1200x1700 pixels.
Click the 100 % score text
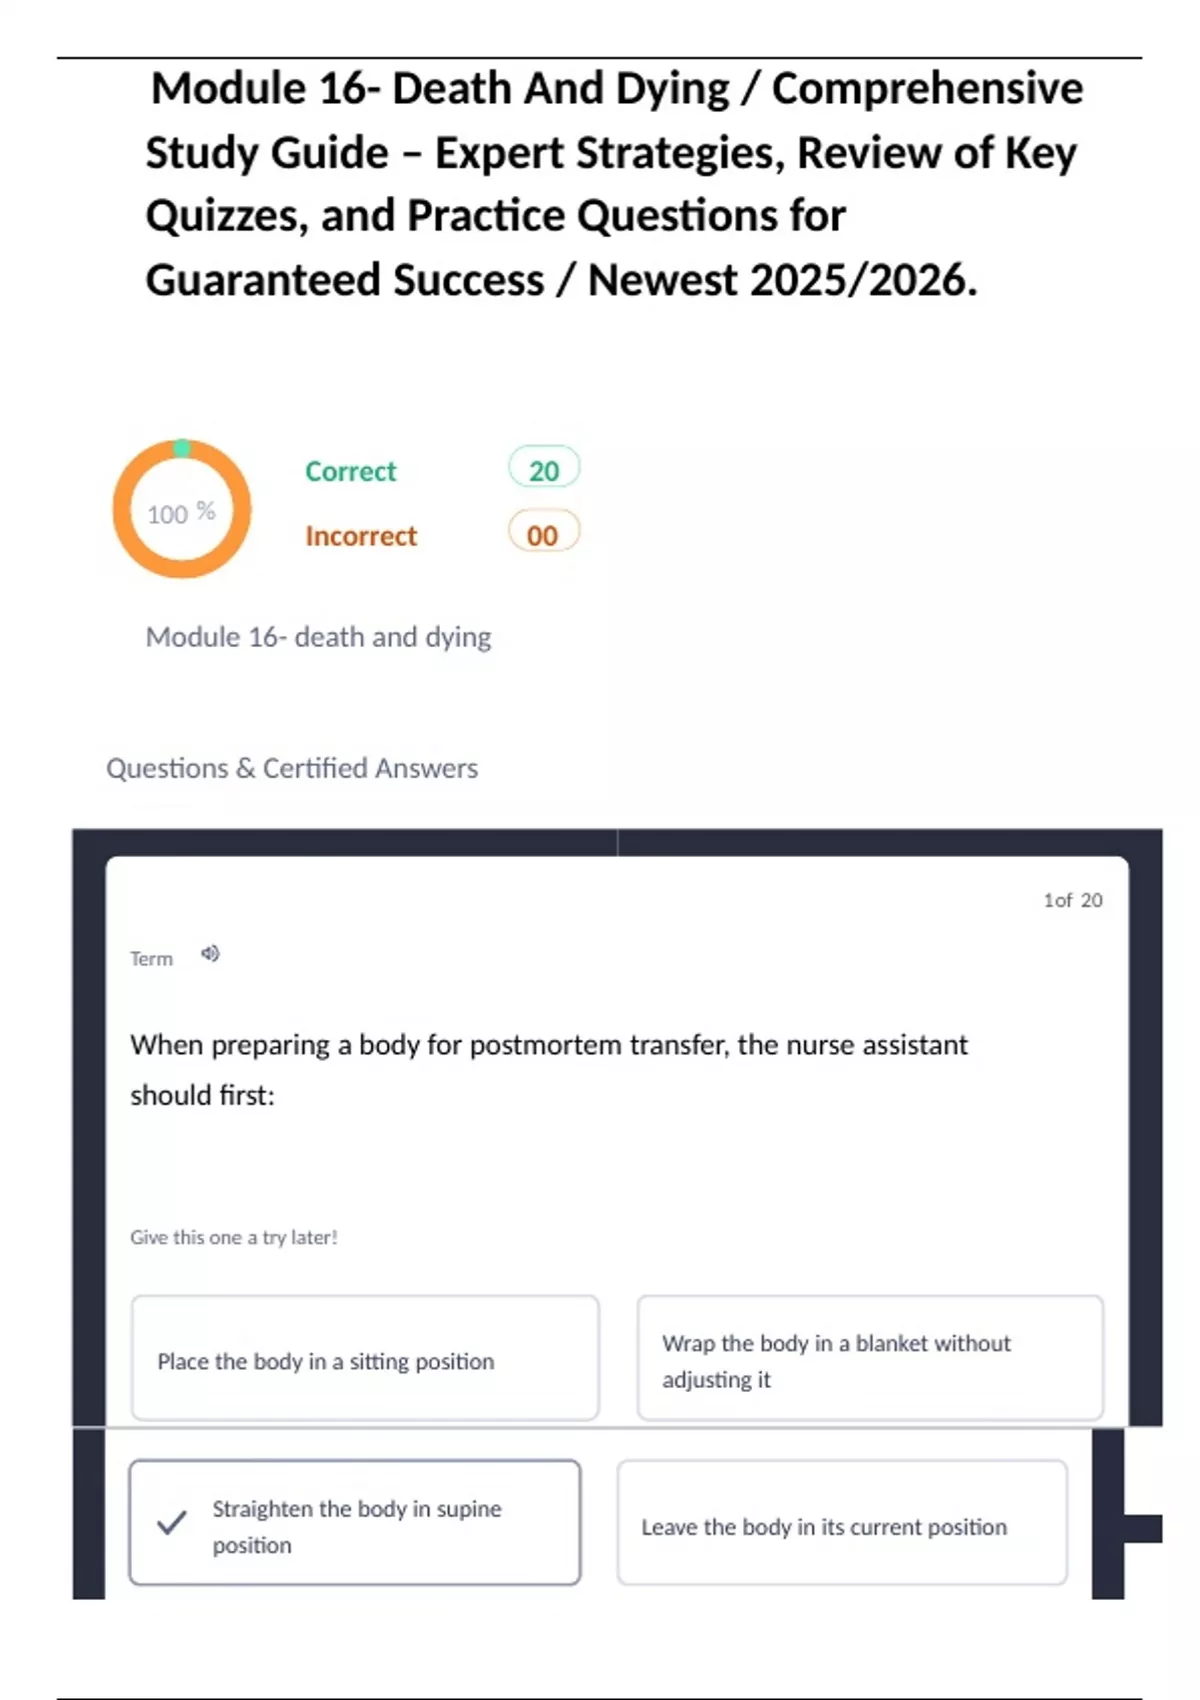coord(181,513)
